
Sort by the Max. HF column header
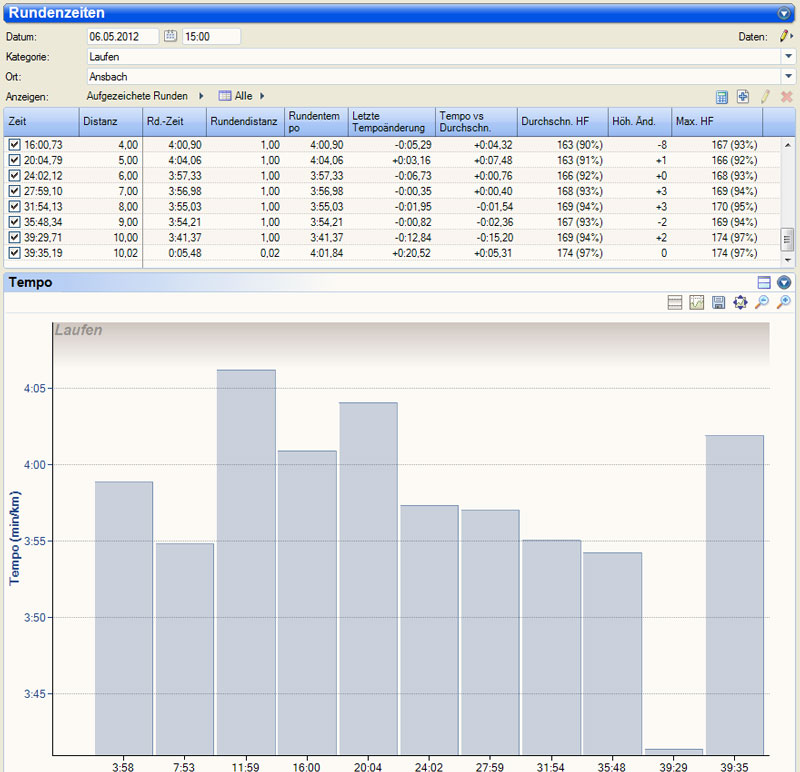[717, 121]
